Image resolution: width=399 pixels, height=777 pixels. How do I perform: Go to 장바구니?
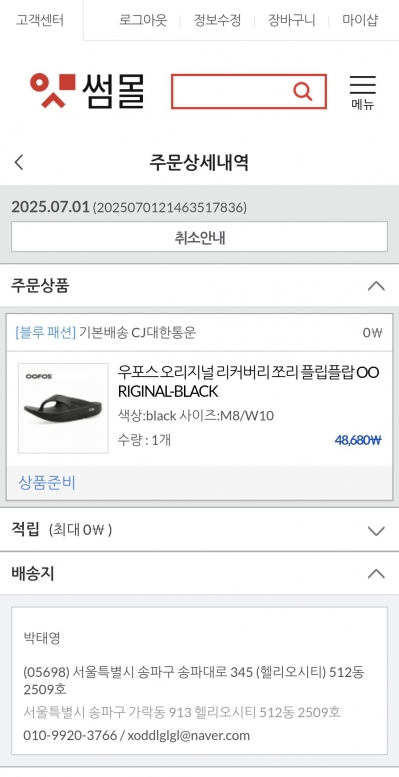[x=291, y=20]
